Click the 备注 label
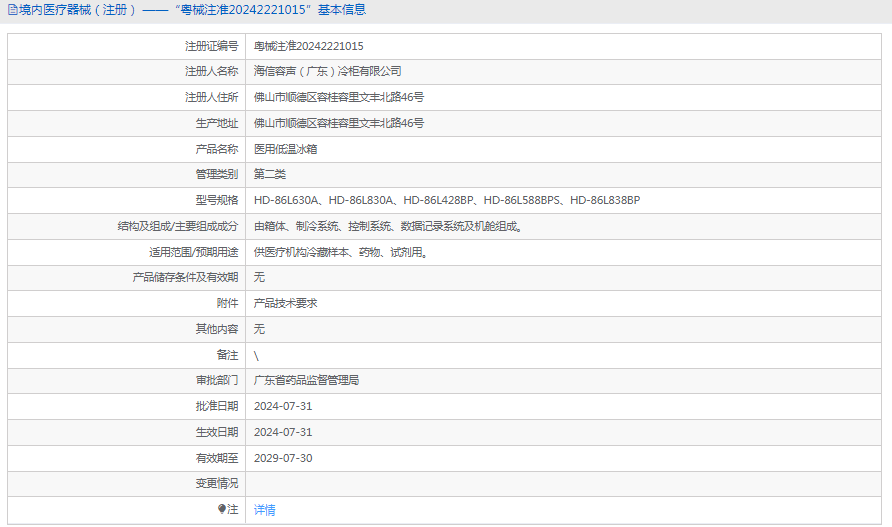Image resolution: width=892 pixels, height=527 pixels. 228,355
